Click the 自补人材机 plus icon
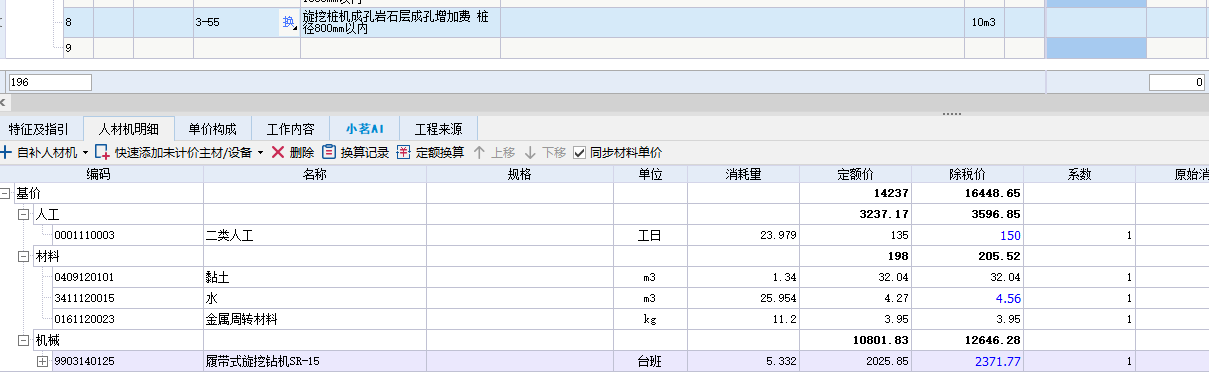The width and height of the screenshot is (1209, 384). click(x=6, y=153)
